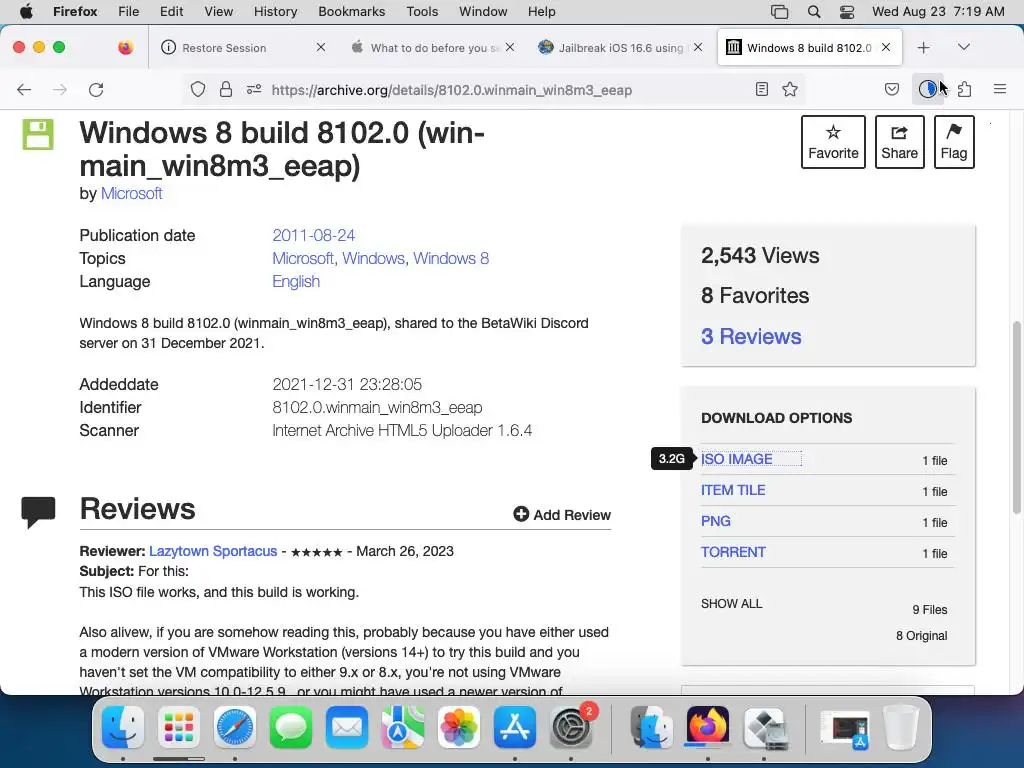
Task: Open System Settings from the Dock
Action: click(x=571, y=727)
